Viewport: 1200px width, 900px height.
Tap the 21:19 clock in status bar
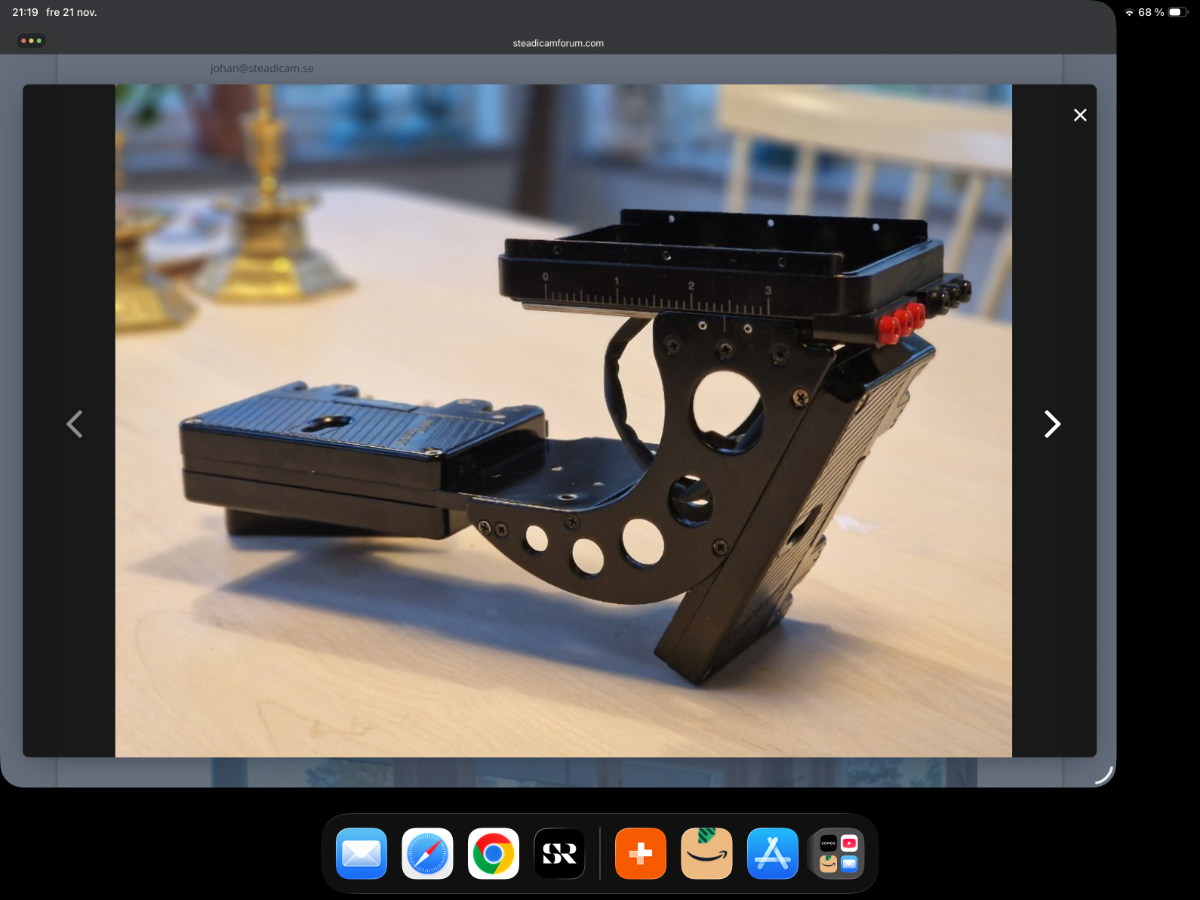point(25,12)
